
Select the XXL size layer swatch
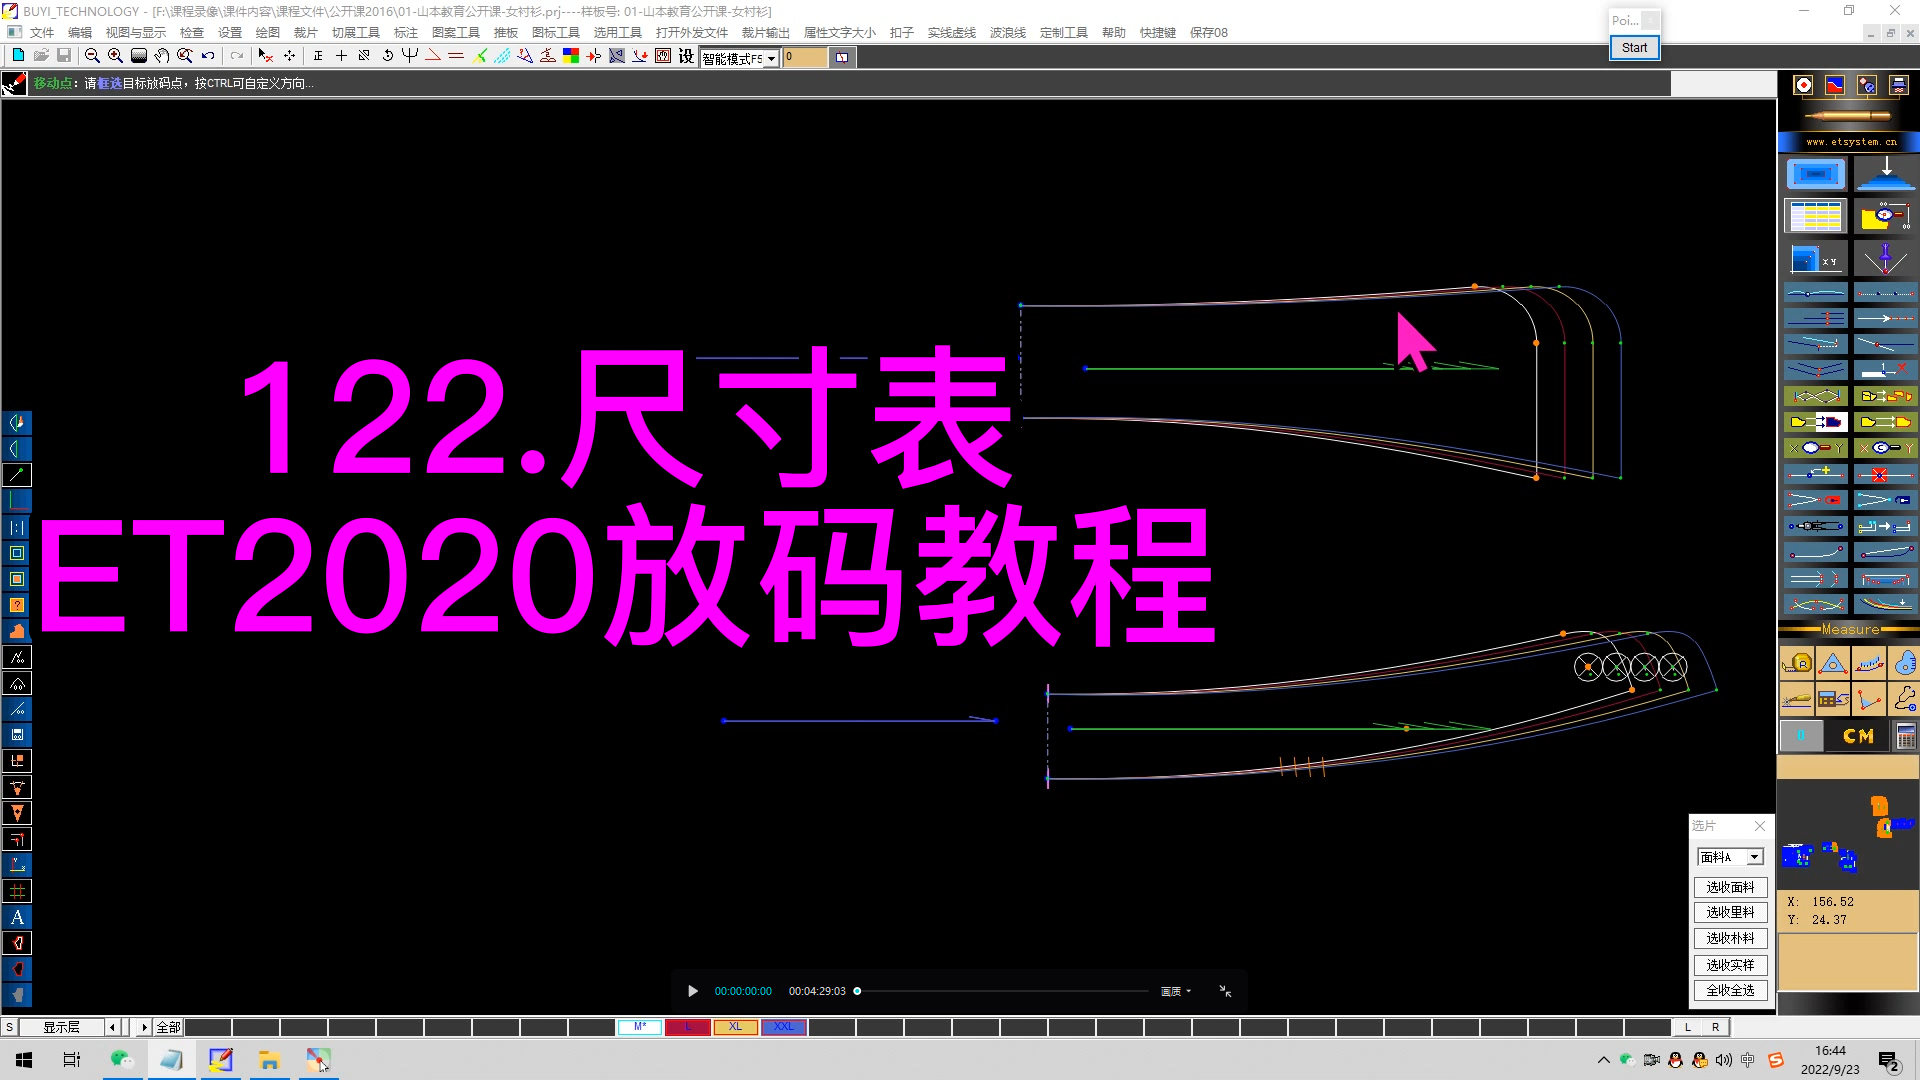point(783,1027)
